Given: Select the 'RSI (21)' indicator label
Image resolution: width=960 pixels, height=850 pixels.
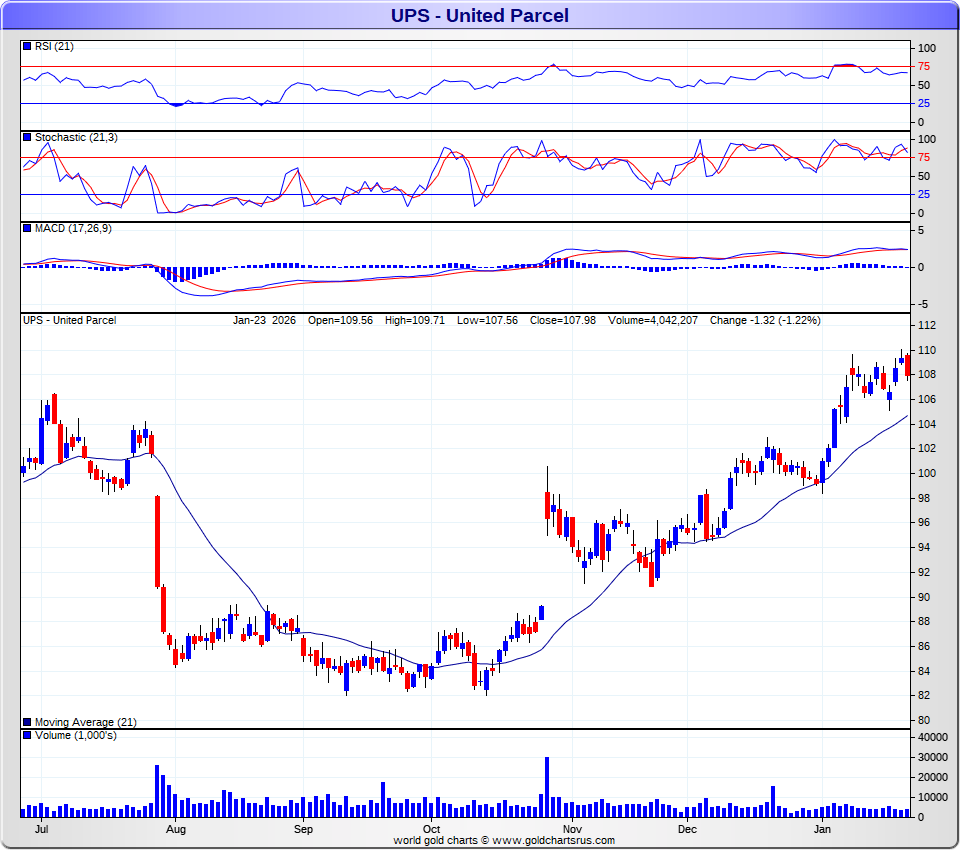Looking at the screenshot, I should [x=54, y=47].
